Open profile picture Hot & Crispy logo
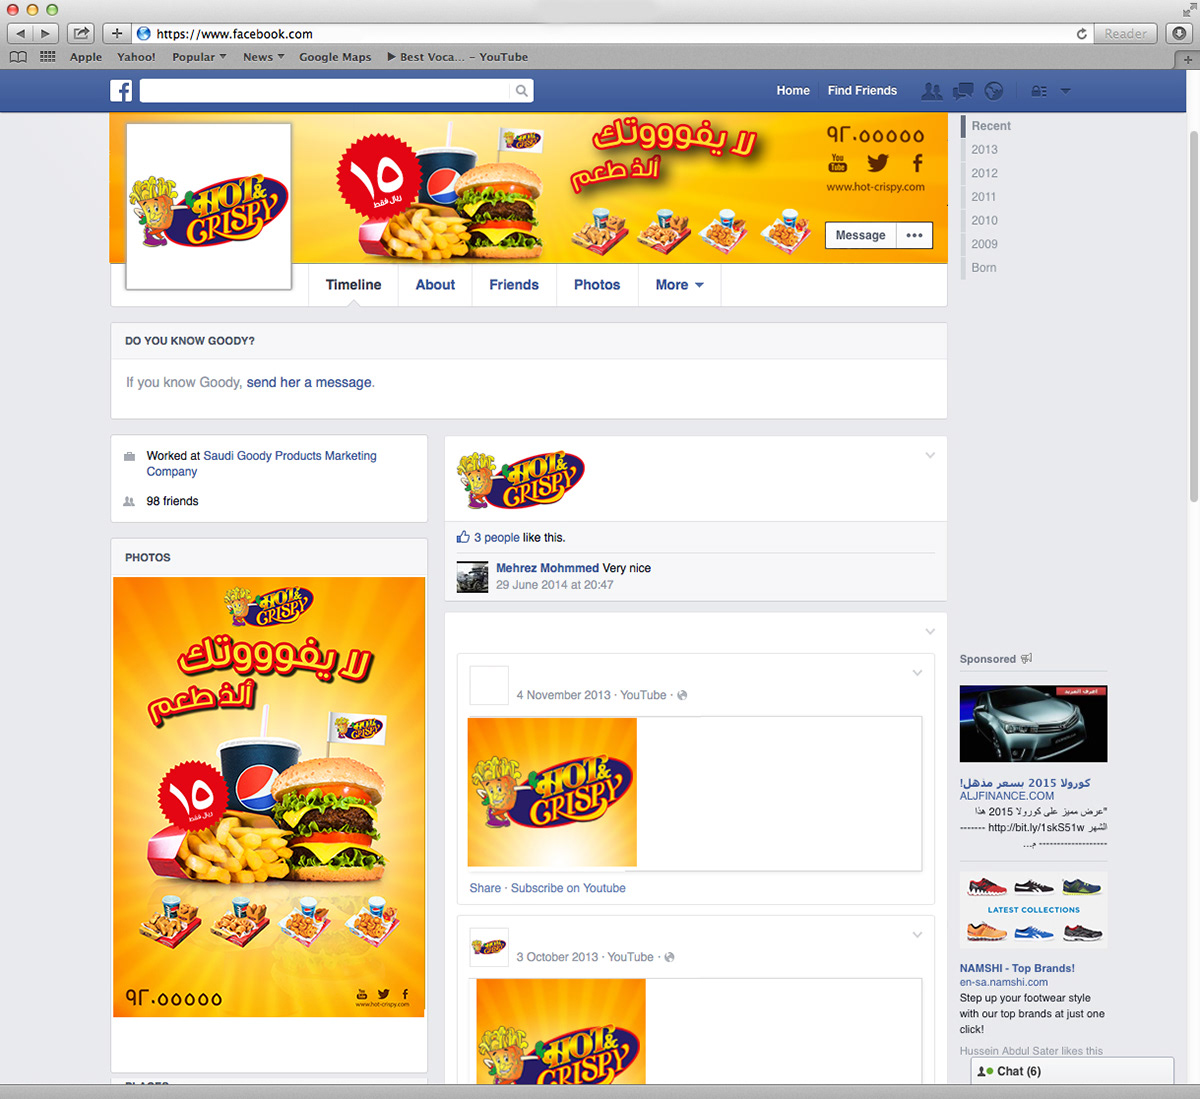The image size is (1200, 1099). (x=208, y=207)
